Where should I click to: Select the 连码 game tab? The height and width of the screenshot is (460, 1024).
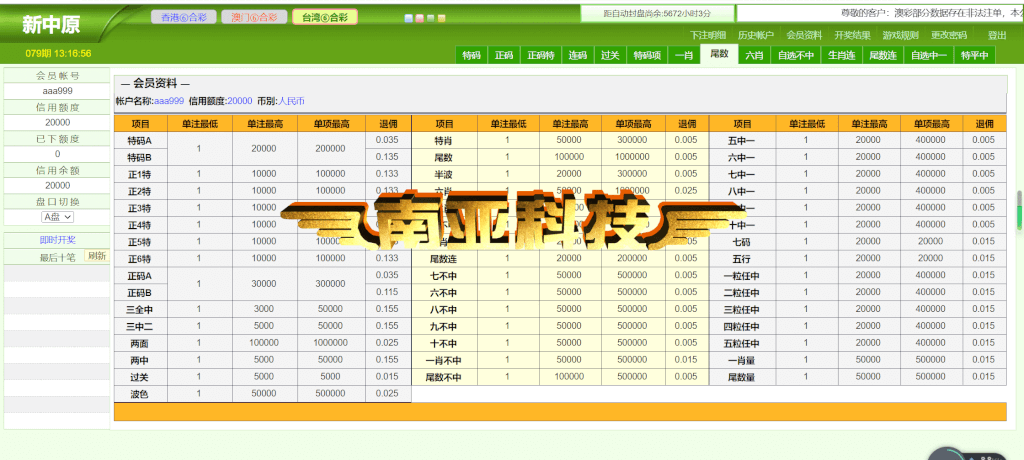click(x=578, y=56)
